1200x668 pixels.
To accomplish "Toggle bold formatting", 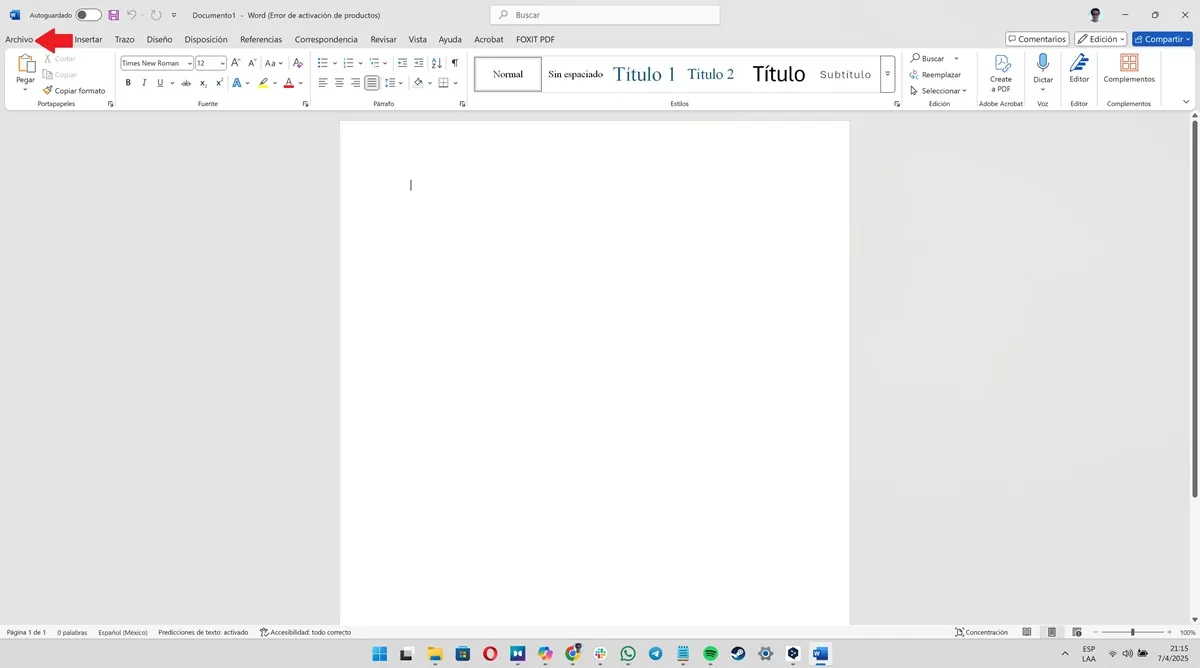I will coord(128,83).
